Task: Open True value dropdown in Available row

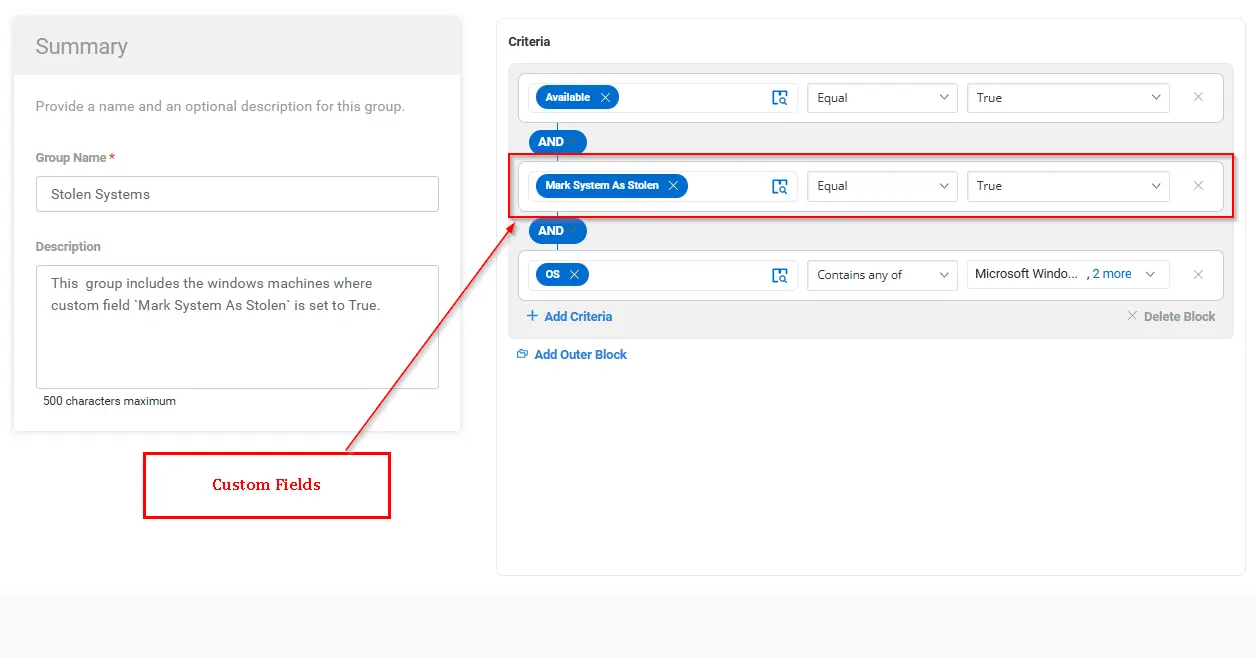Action: click(1068, 98)
